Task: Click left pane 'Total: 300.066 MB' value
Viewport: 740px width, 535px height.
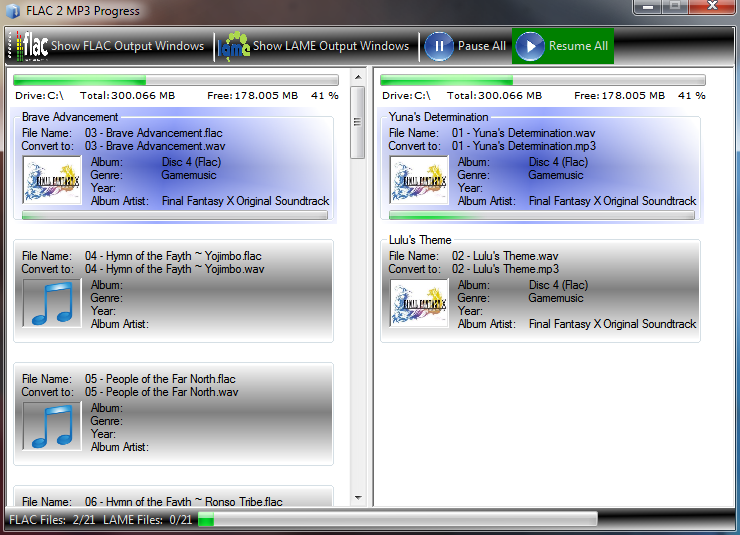Action: [127, 96]
